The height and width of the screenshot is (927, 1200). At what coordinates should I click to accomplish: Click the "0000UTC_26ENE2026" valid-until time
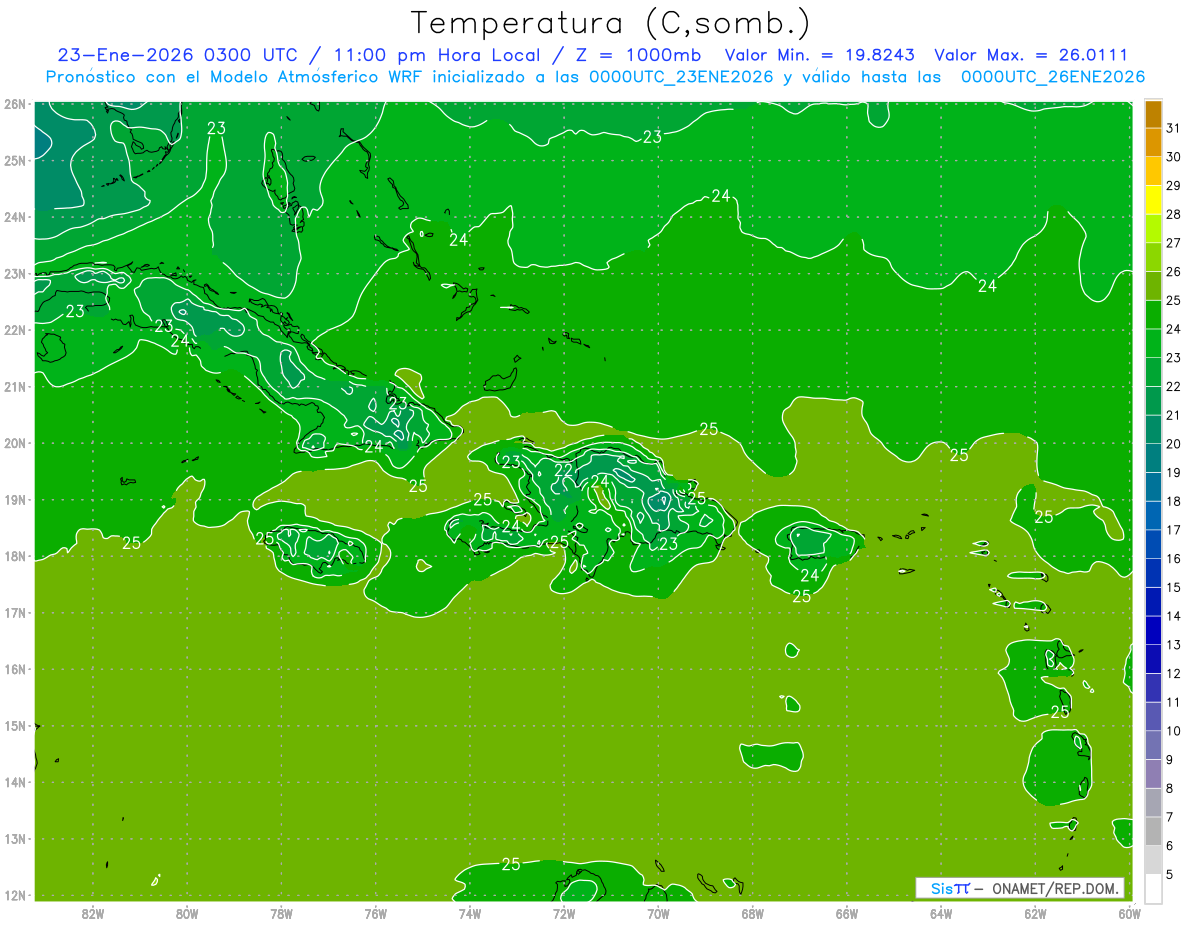coord(1053,77)
